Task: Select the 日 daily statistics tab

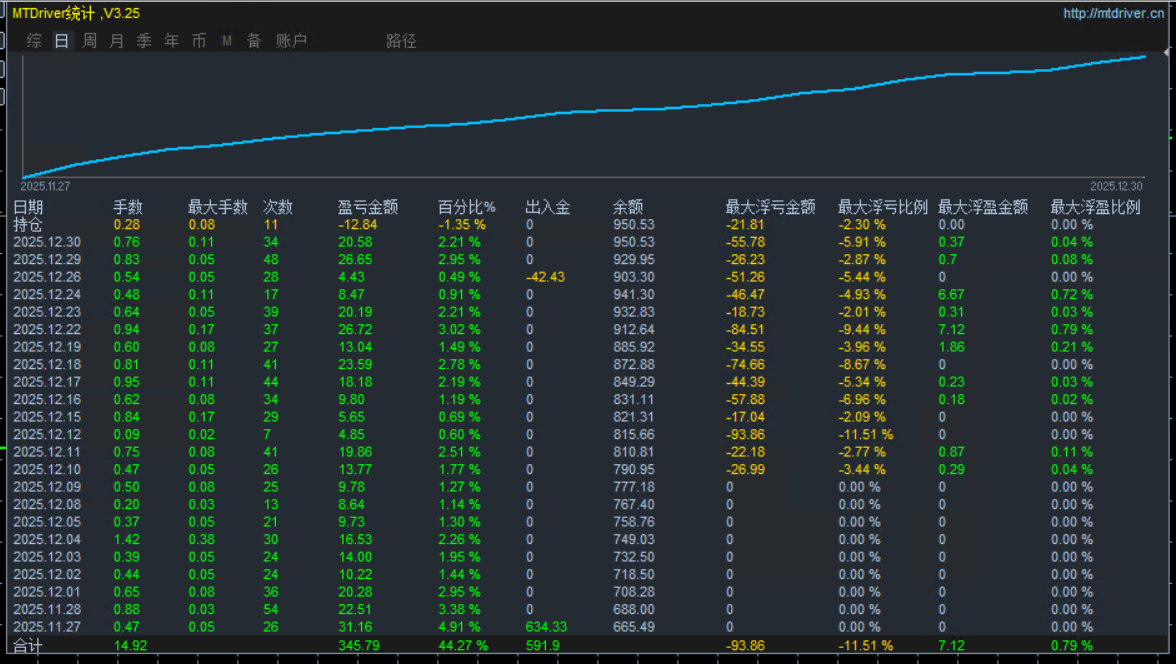Action: click(x=62, y=41)
